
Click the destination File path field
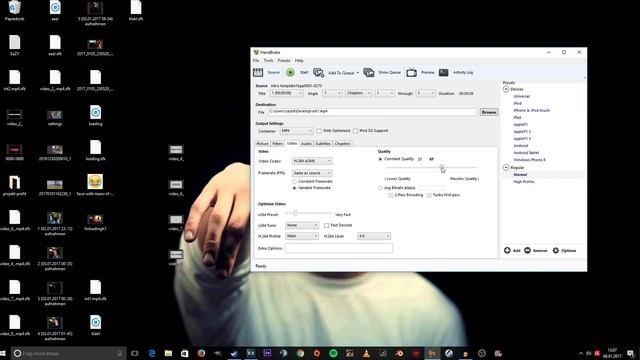[372, 111]
